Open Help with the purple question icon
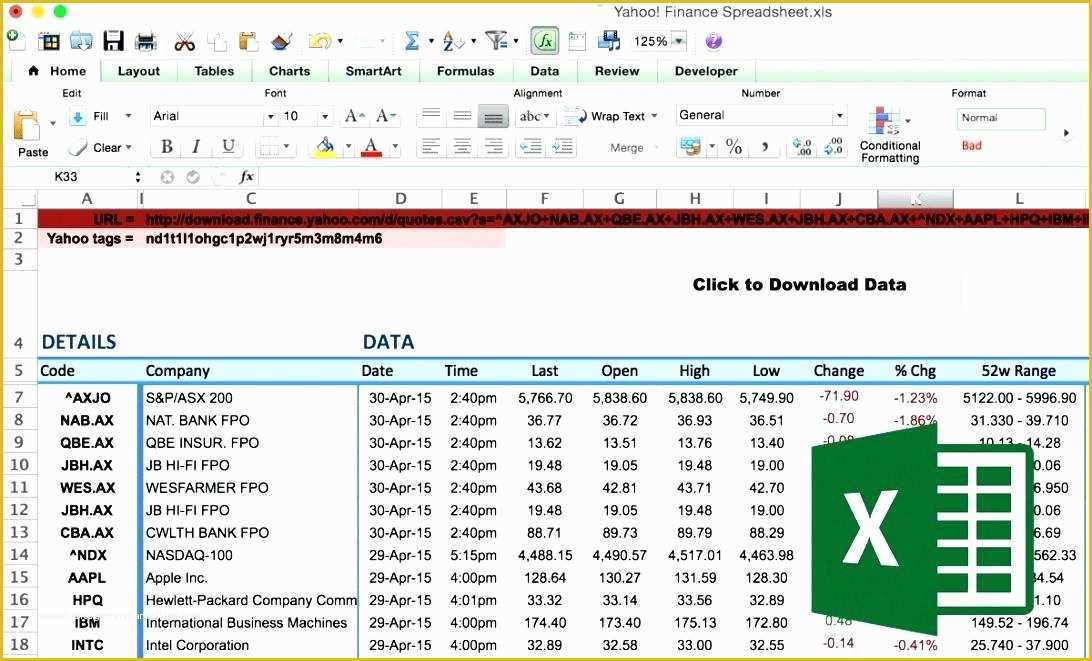Viewport: 1092px width, 661px height. coord(714,42)
